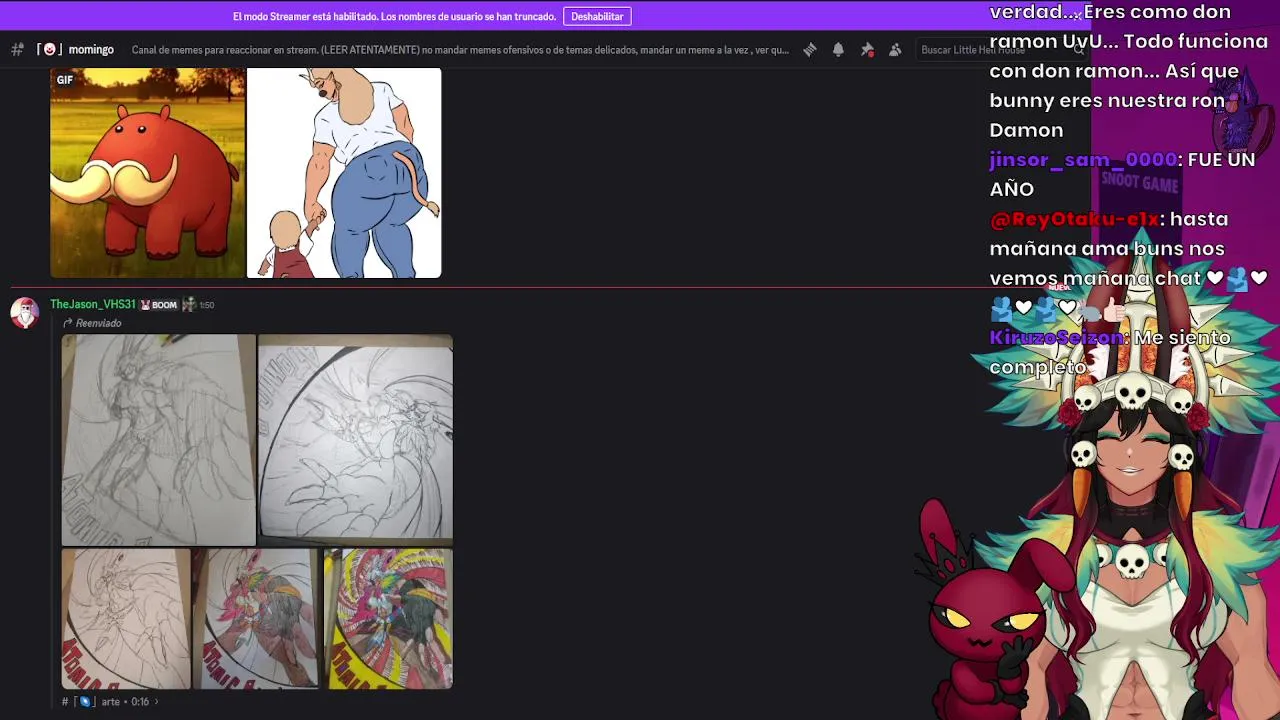Screen dimensions: 1280x720
Task: Click @ReyOtaku-e1x username in stream chat
Action: [1074, 219]
